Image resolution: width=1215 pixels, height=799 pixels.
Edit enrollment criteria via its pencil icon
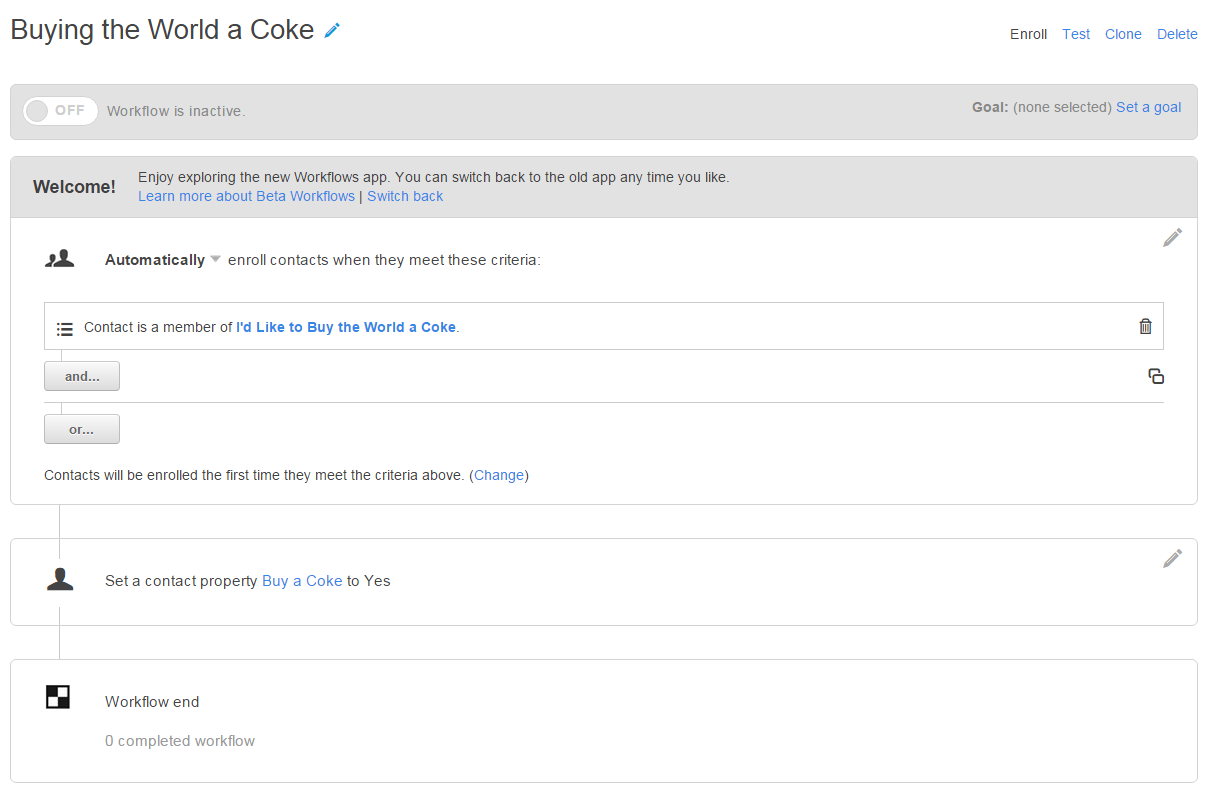[1172, 237]
